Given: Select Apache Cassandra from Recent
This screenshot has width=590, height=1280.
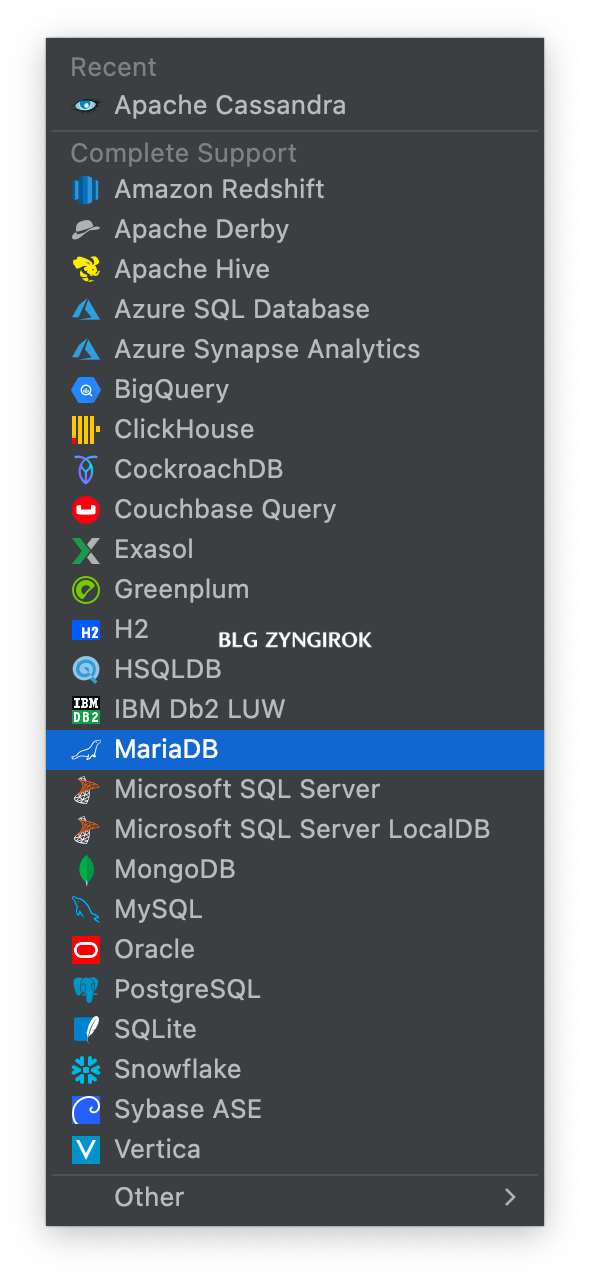Looking at the screenshot, I should tap(295, 105).
